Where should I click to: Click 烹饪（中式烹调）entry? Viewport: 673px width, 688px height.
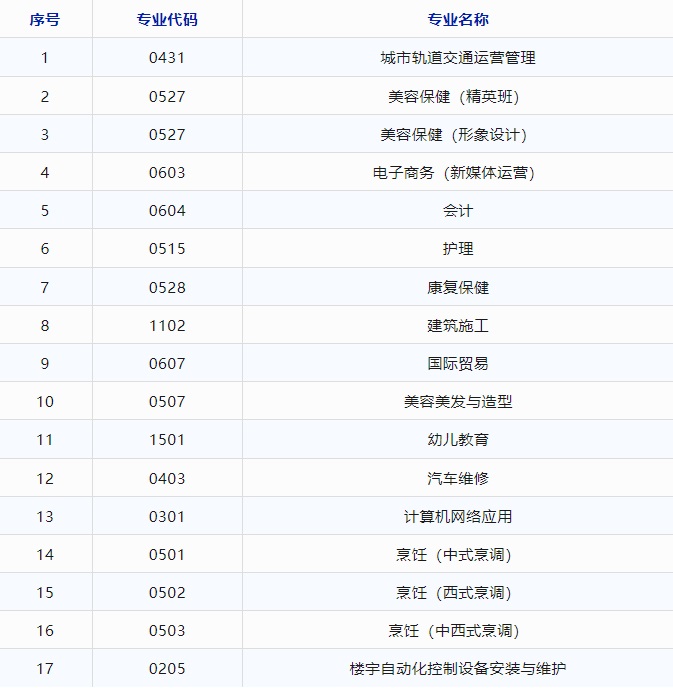pos(457,555)
